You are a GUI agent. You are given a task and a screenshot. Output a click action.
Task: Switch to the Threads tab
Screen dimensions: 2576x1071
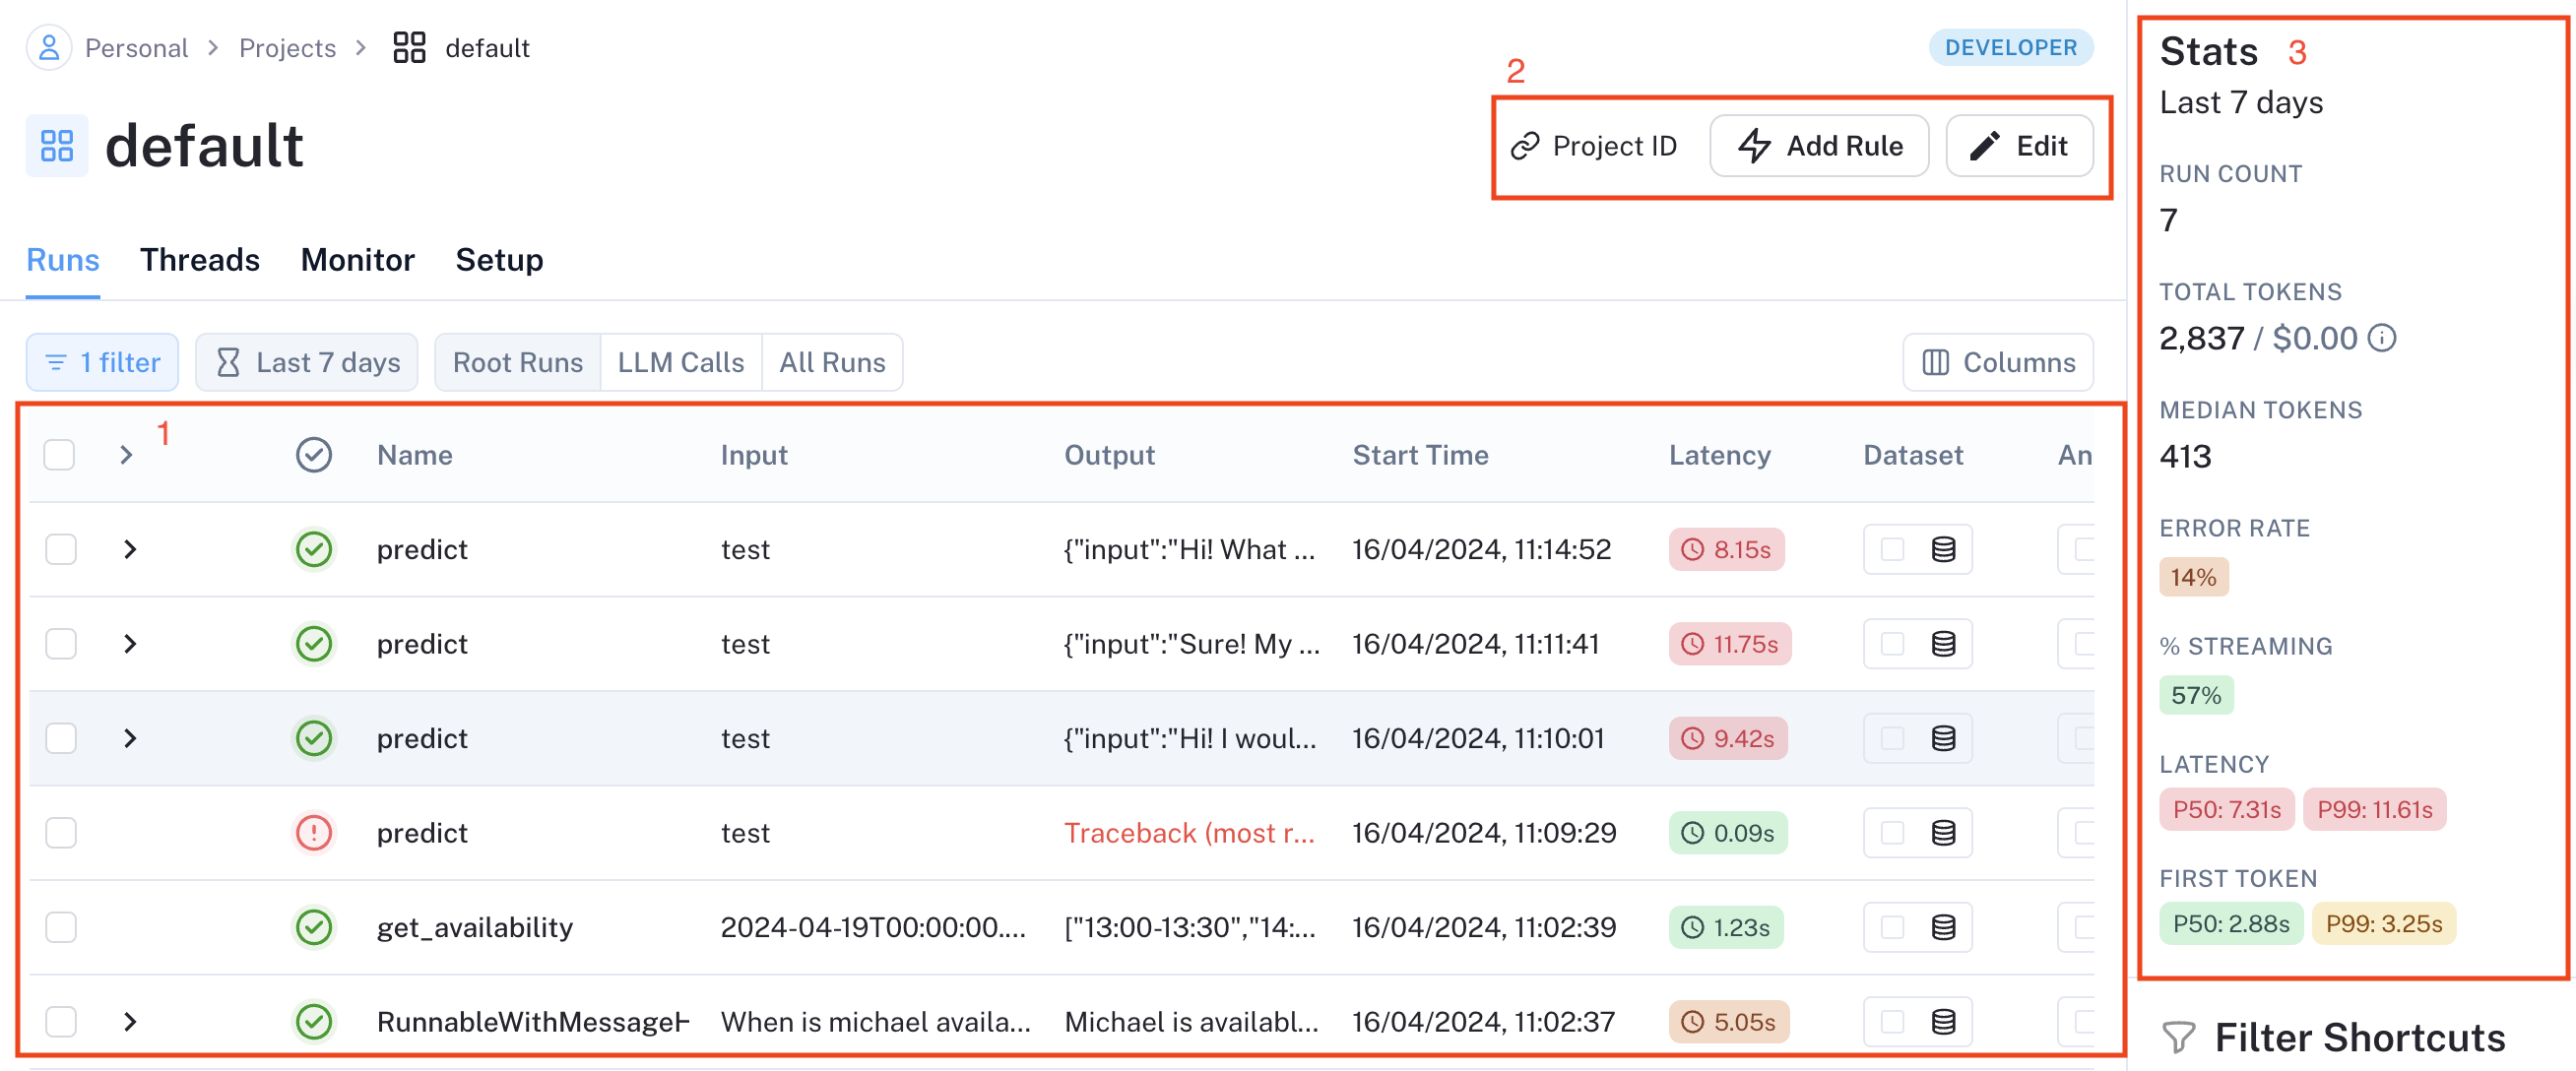click(x=199, y=260)
